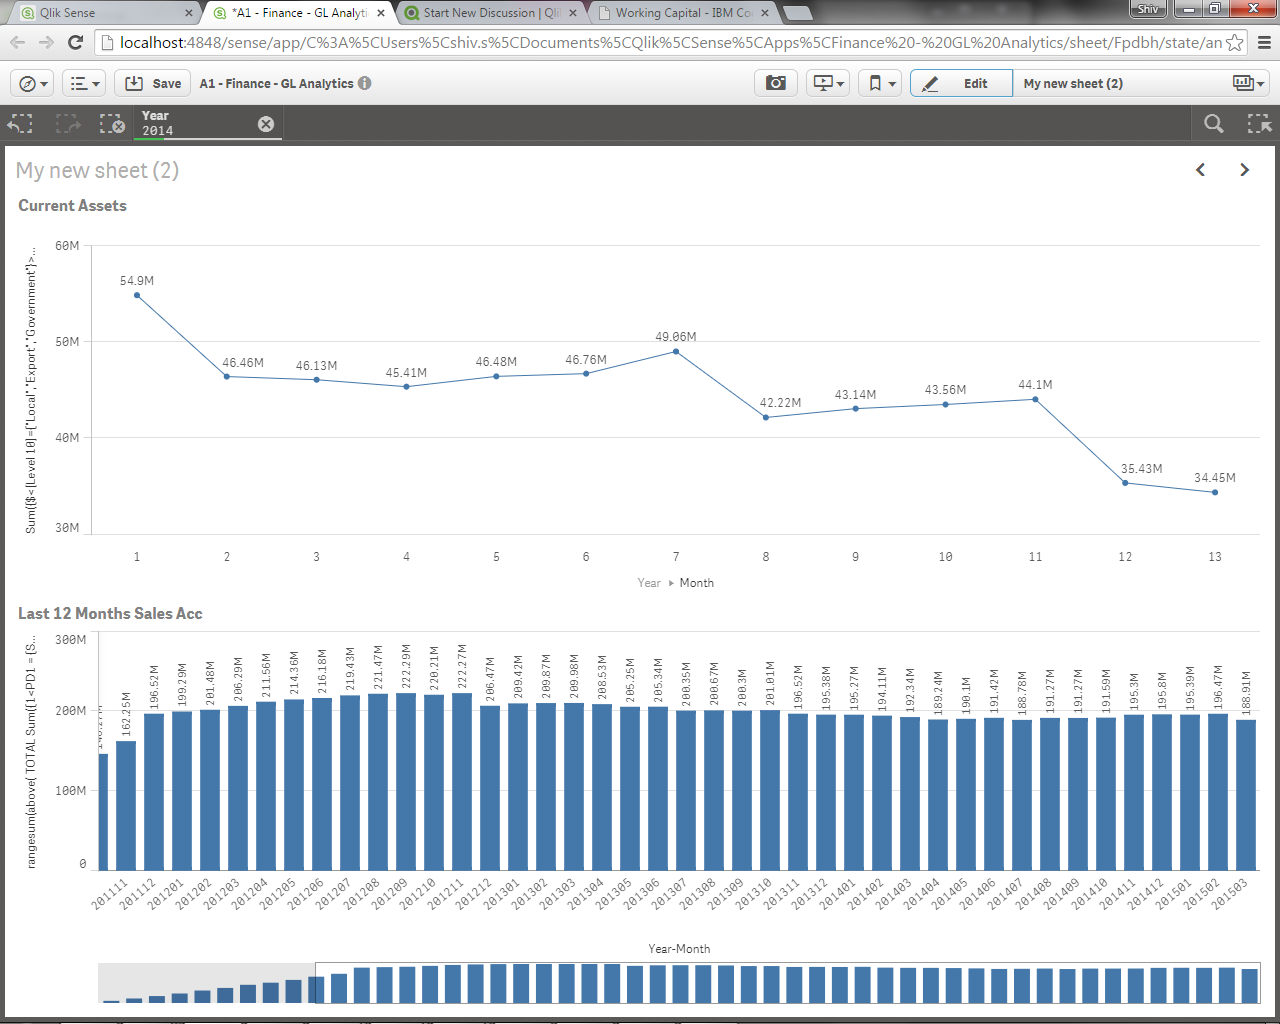Open the selections tool in the corner
Image resolution: width=1280 pixels, height=1024 pixels.
1259,123
